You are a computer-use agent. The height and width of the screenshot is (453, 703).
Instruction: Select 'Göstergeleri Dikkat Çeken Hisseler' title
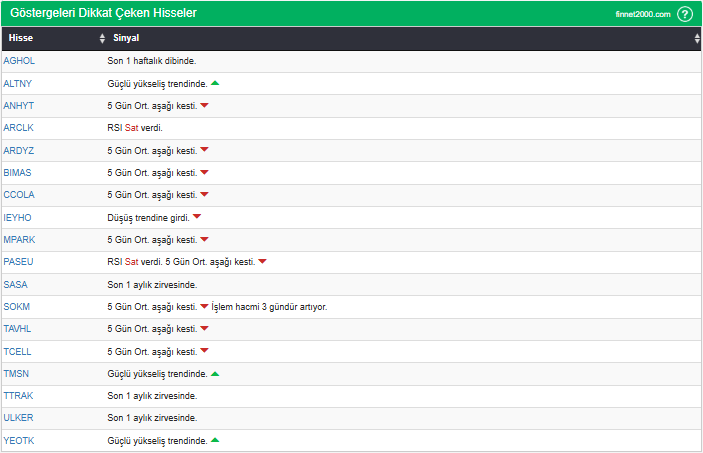pyautogui.click(x=104, y=13)
